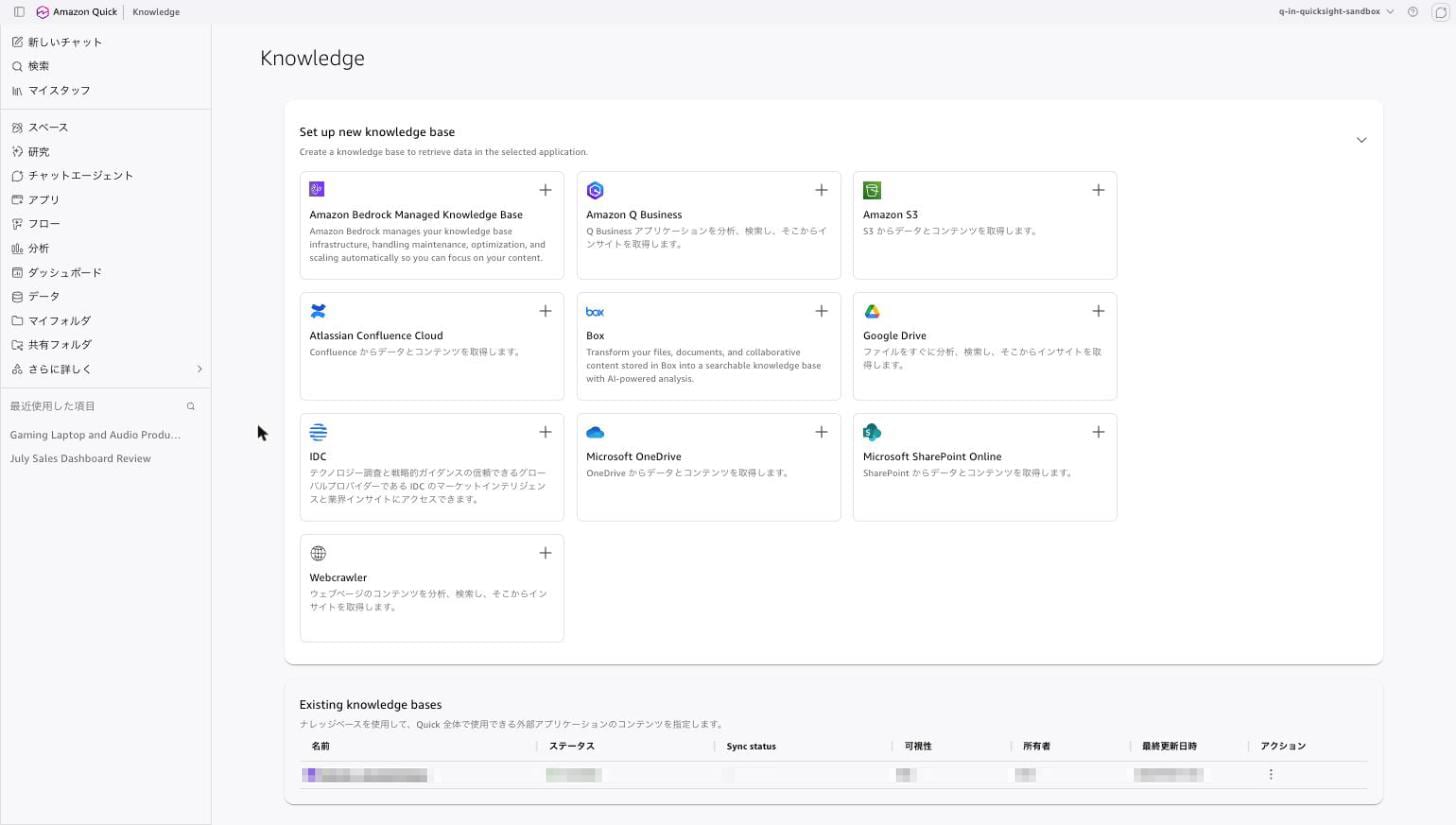Add Microsoft OneDrive plus icon
This screenshot has height=825, width=1456.
[x=821, y=432]
